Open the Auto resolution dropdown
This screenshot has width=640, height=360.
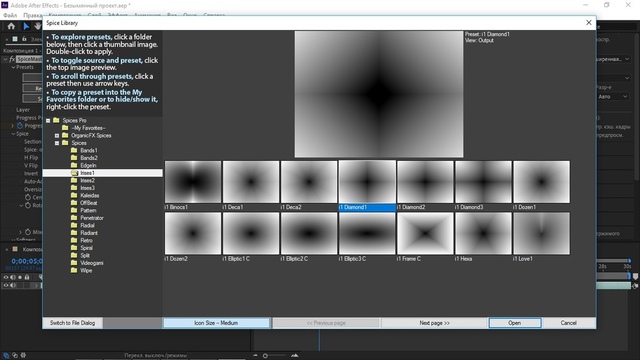pyautogui.click(x=613, y=97)
